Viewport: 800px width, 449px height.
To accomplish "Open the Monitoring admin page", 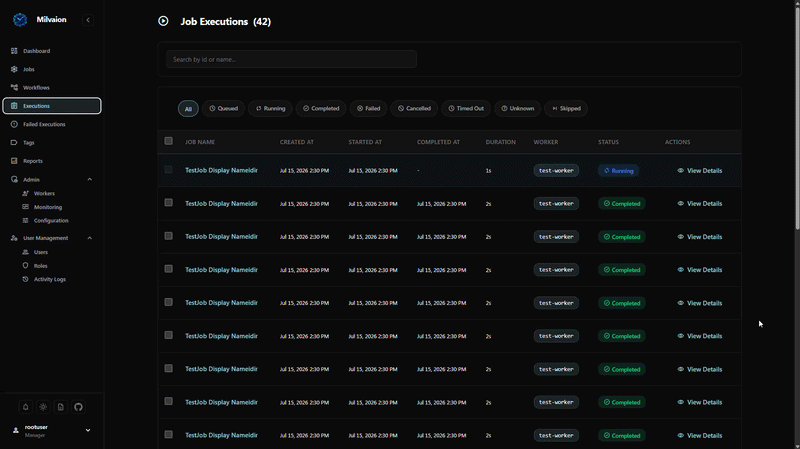I will [47, 207].
